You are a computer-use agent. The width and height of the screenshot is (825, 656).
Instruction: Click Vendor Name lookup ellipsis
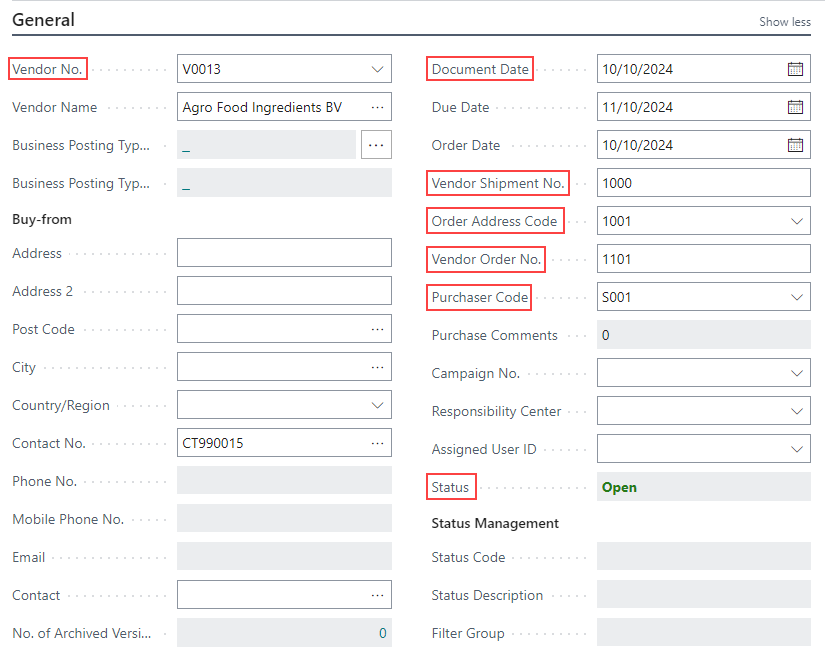pos(377,107)
